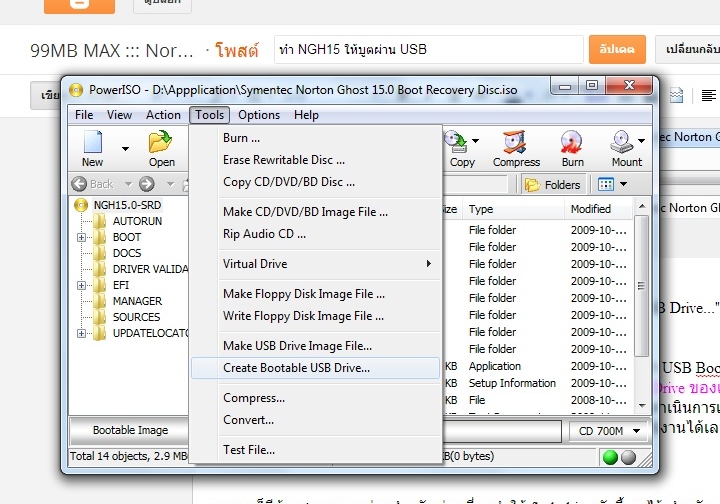
Task: Click the blog editor text alignment icon
Action: (x=709, y=95)
